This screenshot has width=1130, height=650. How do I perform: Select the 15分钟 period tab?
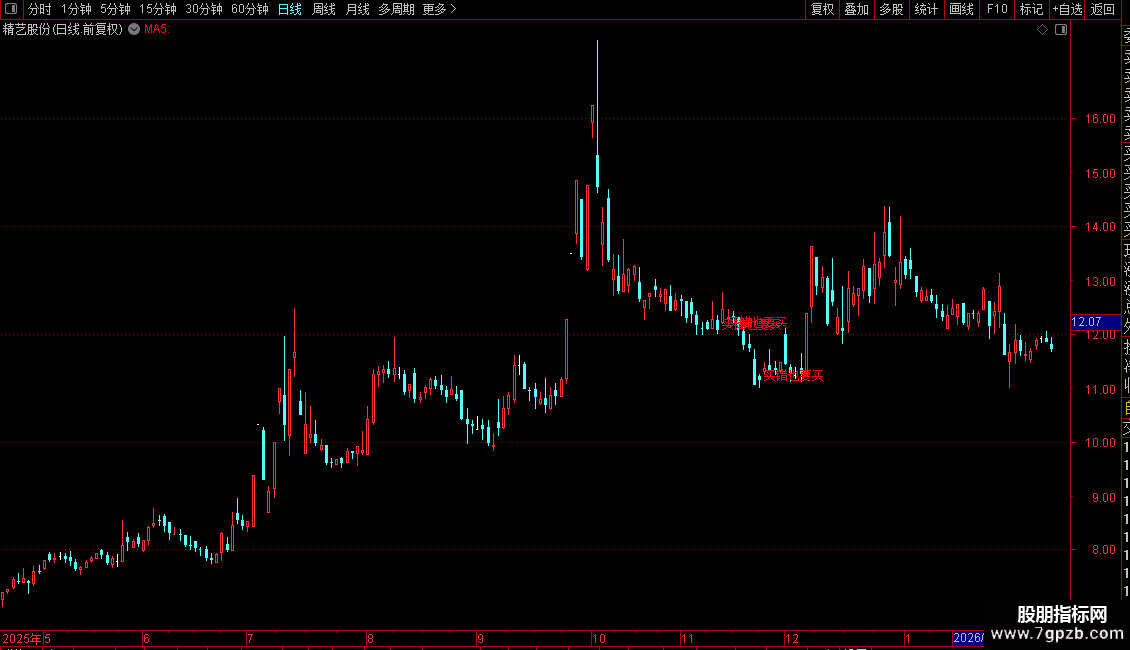[x=157, y=9]
